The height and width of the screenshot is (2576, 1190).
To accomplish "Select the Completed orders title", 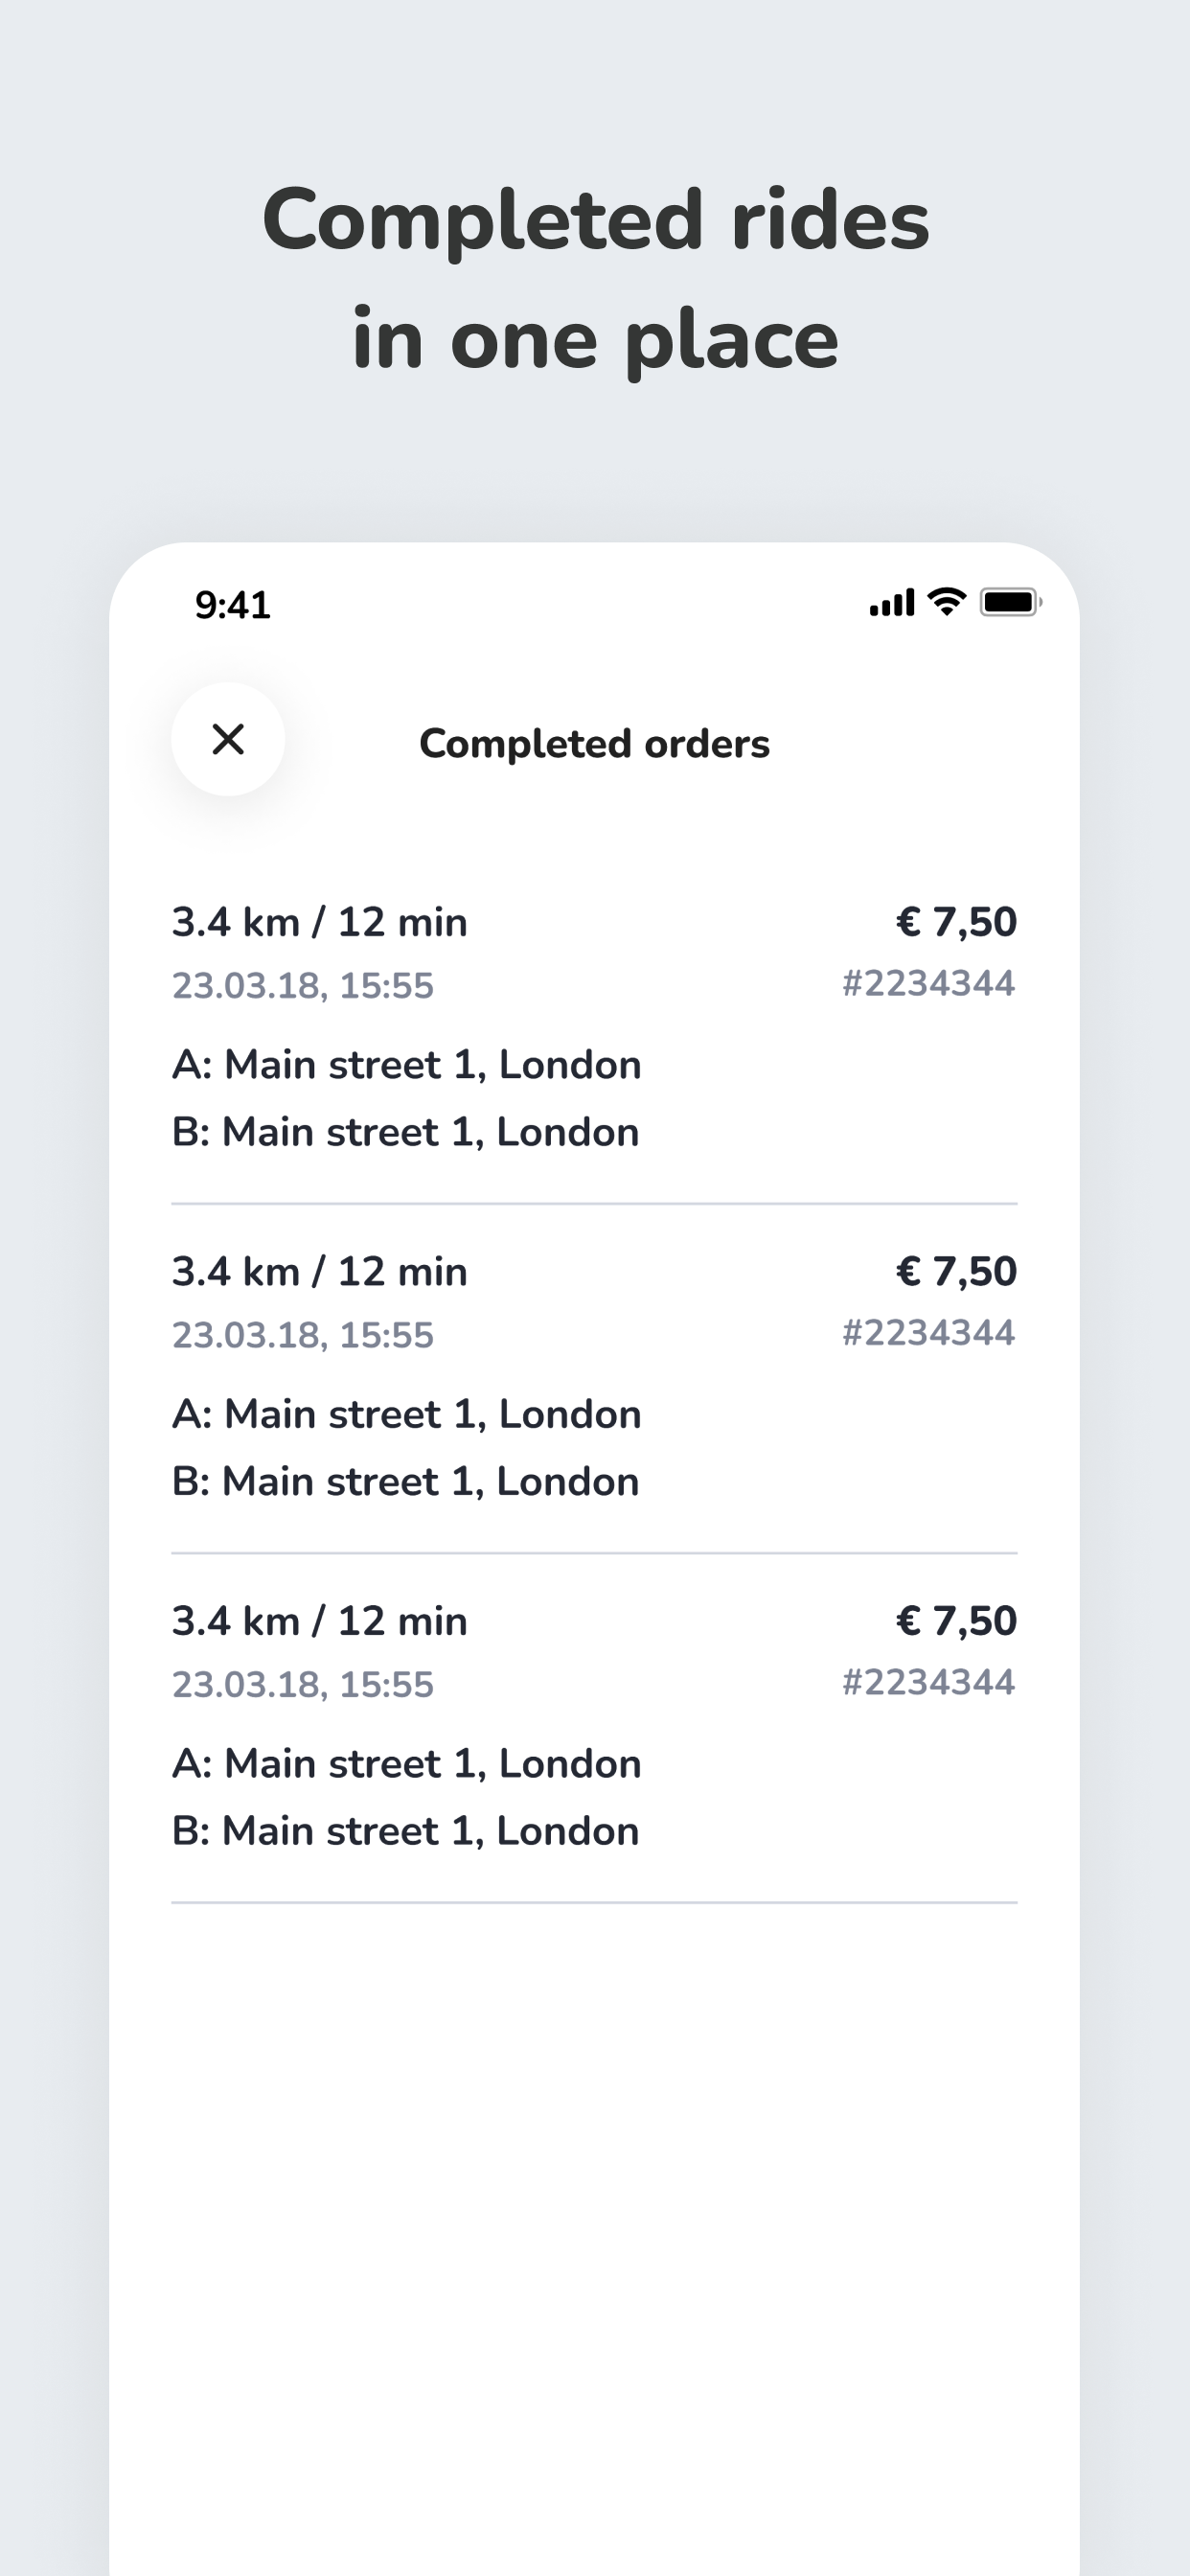I will pyautogui.click(x=594, y=744).
